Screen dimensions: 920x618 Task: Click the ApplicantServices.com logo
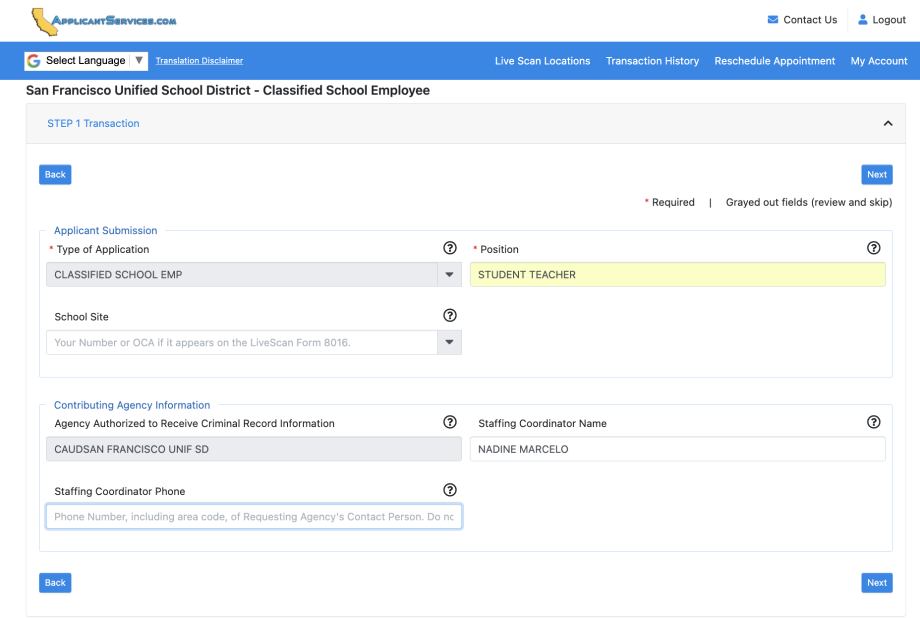click(x=103, y=20)
